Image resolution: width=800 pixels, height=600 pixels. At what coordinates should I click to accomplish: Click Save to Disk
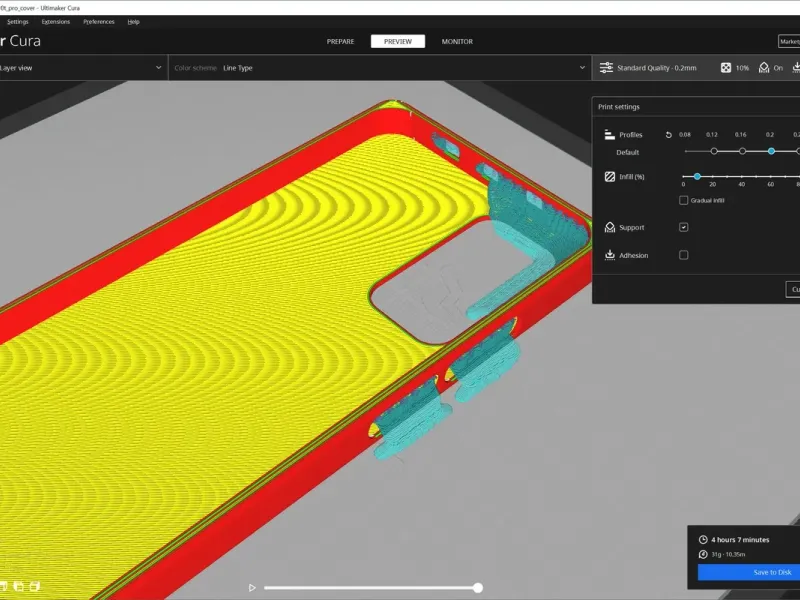748,572
